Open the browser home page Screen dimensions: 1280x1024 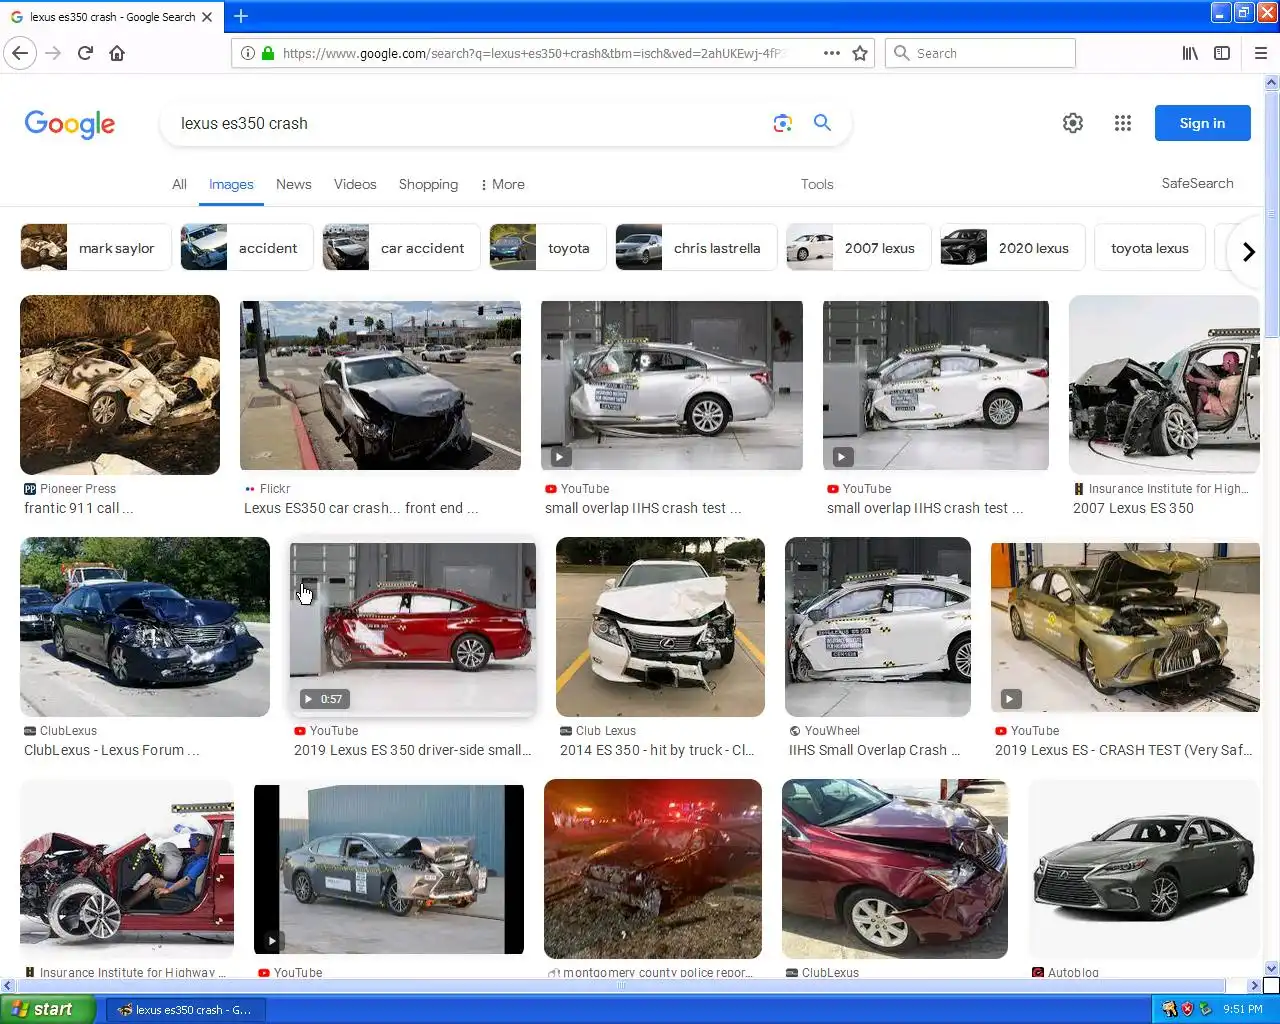[117, 53]
